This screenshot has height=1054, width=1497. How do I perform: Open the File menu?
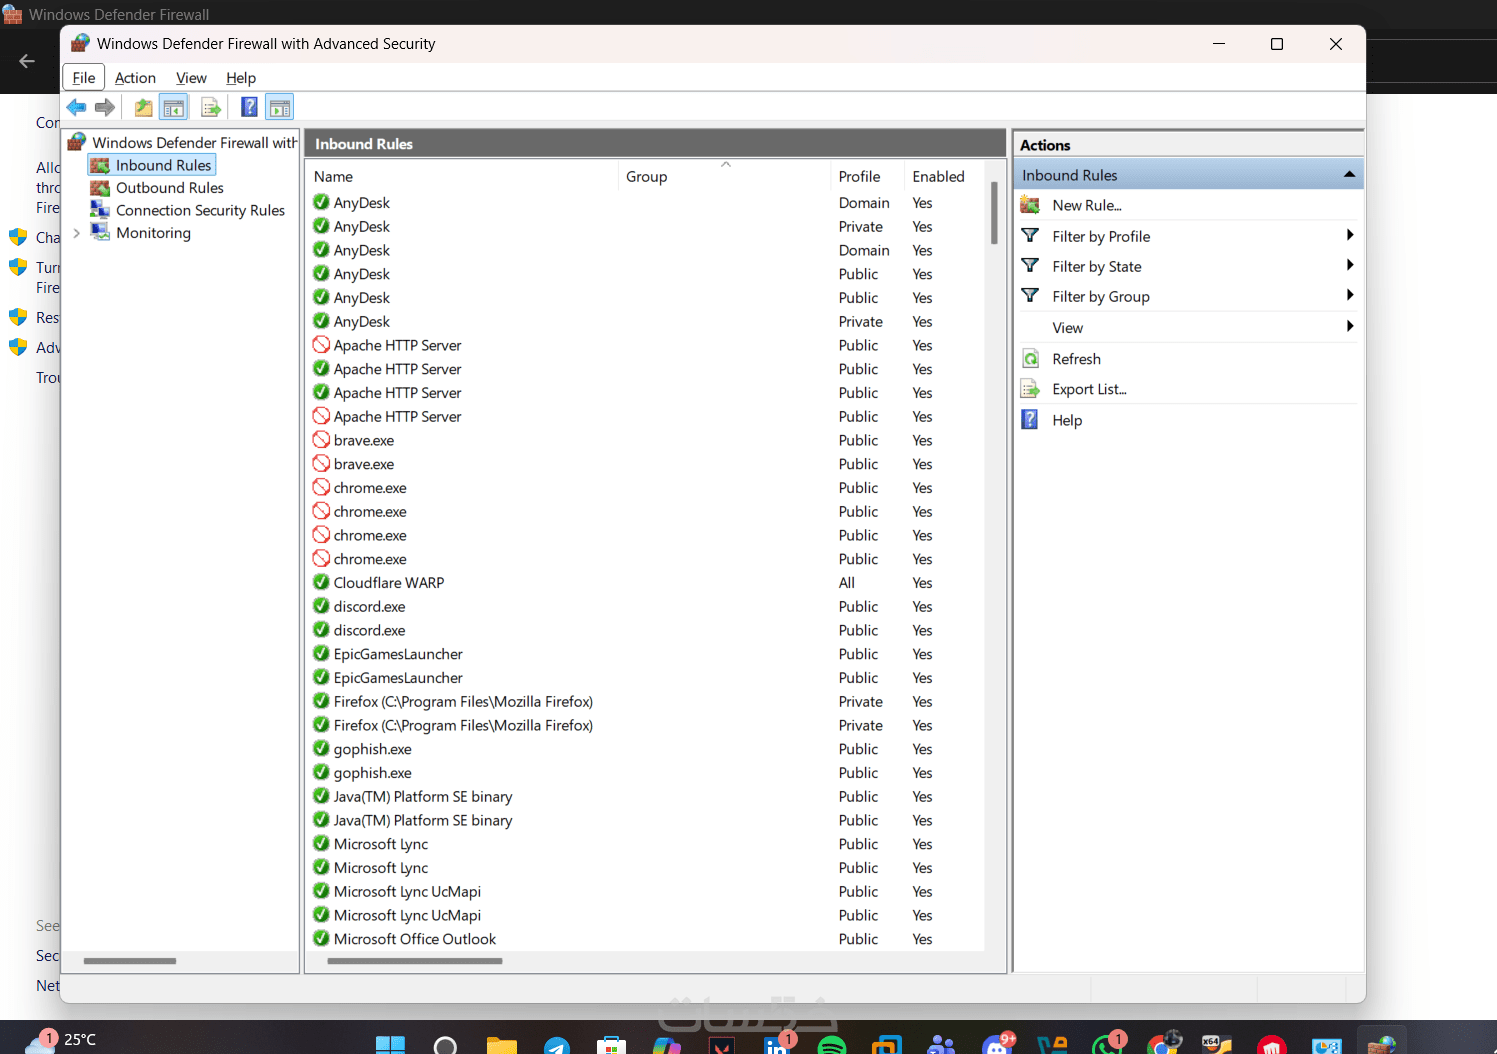tap(84, 78)
